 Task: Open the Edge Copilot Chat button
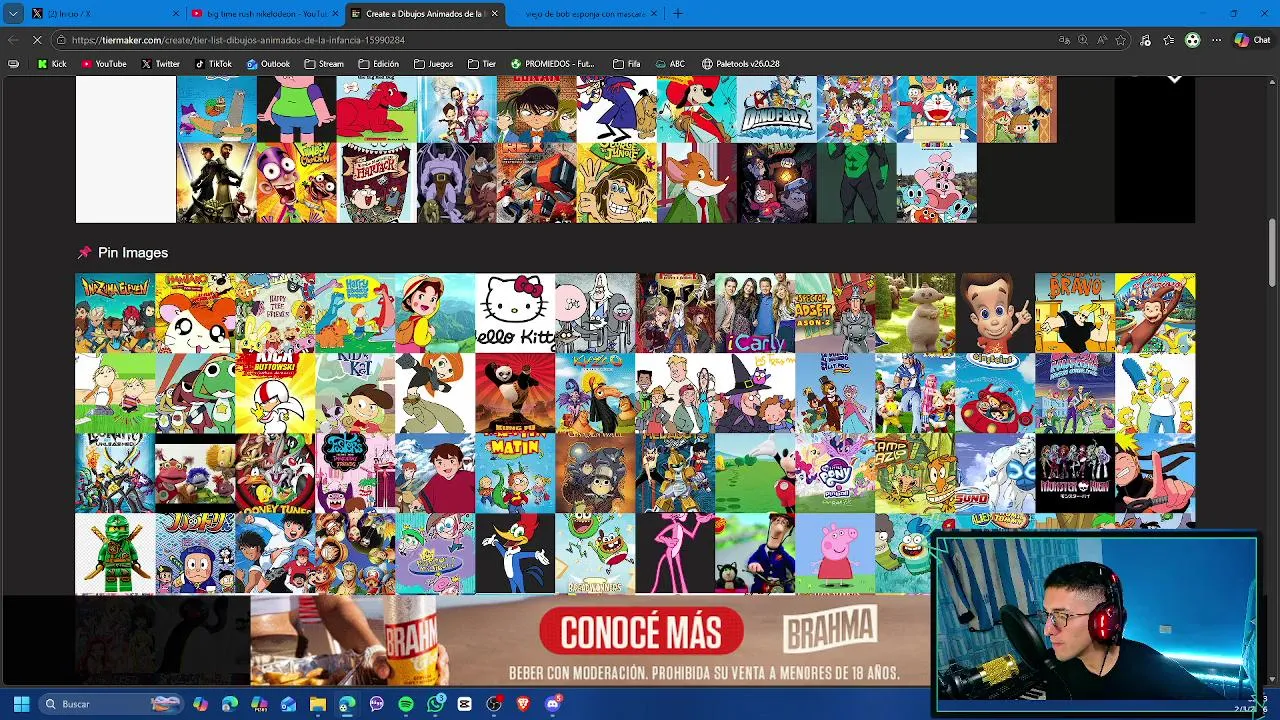click(1254, 40)
